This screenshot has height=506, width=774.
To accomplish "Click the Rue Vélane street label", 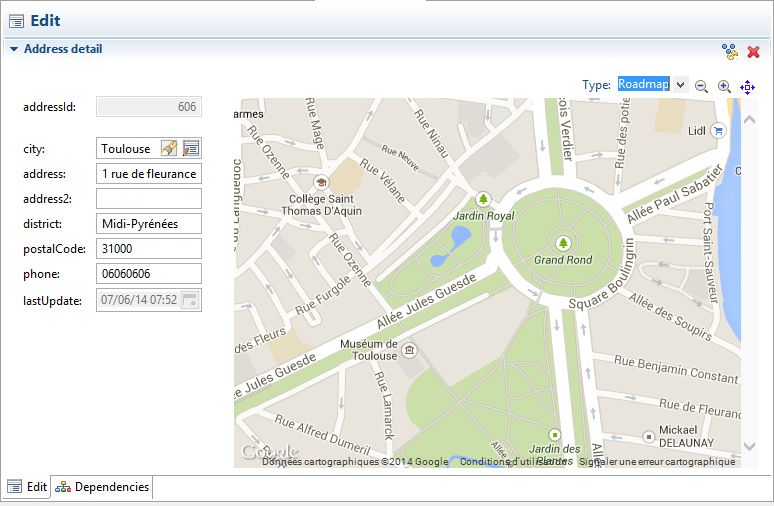I will pyautogui.click(x=382, y=181).
